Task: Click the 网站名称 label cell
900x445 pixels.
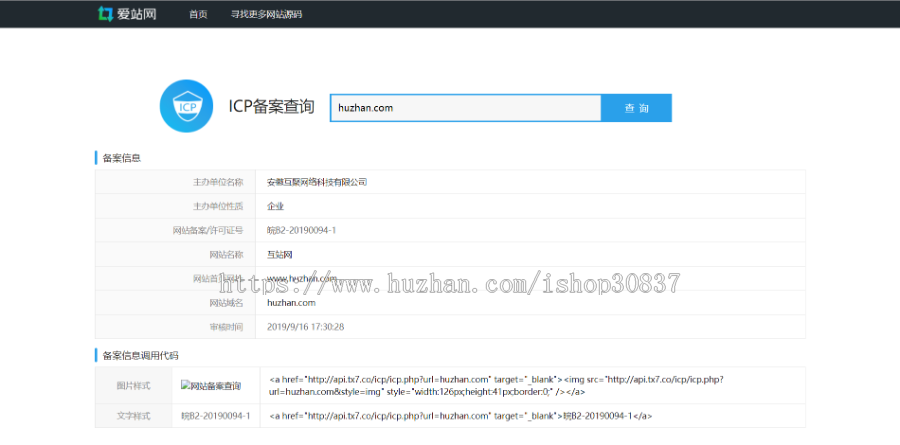Action: click(x=175, y=254)
